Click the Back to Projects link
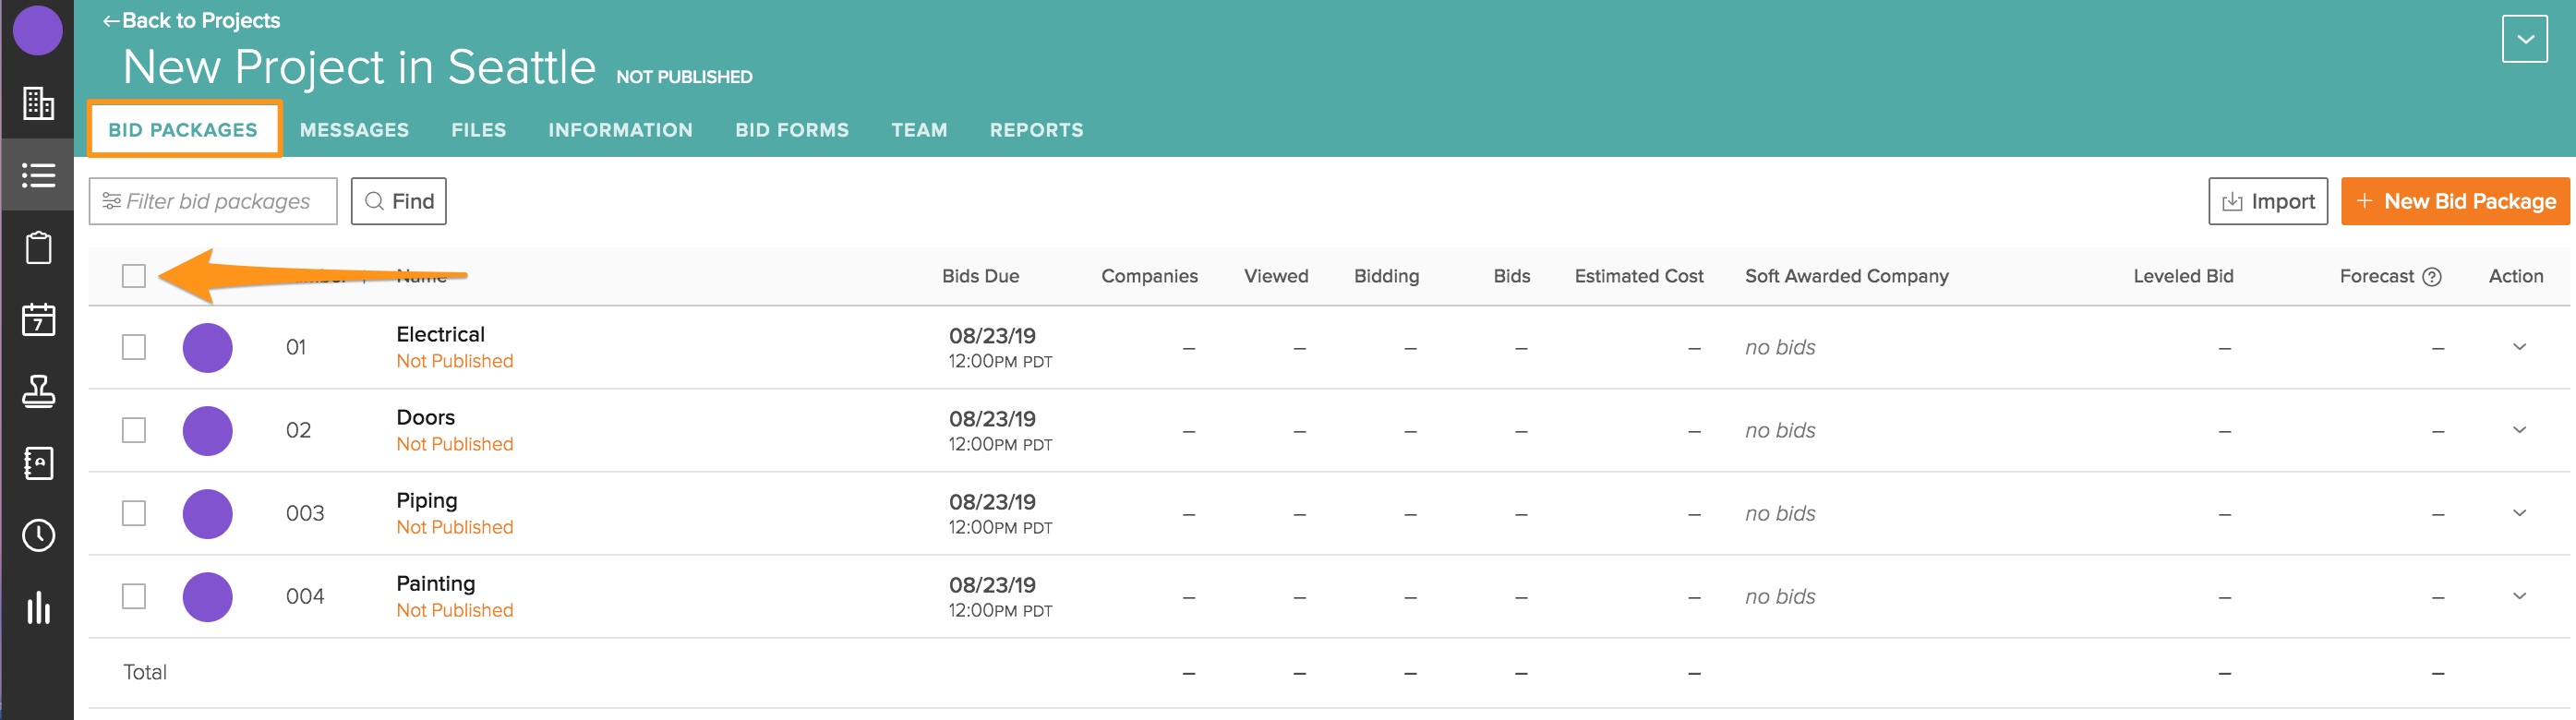Viewport: 2576px width, 720px height. tap(191, 21)
